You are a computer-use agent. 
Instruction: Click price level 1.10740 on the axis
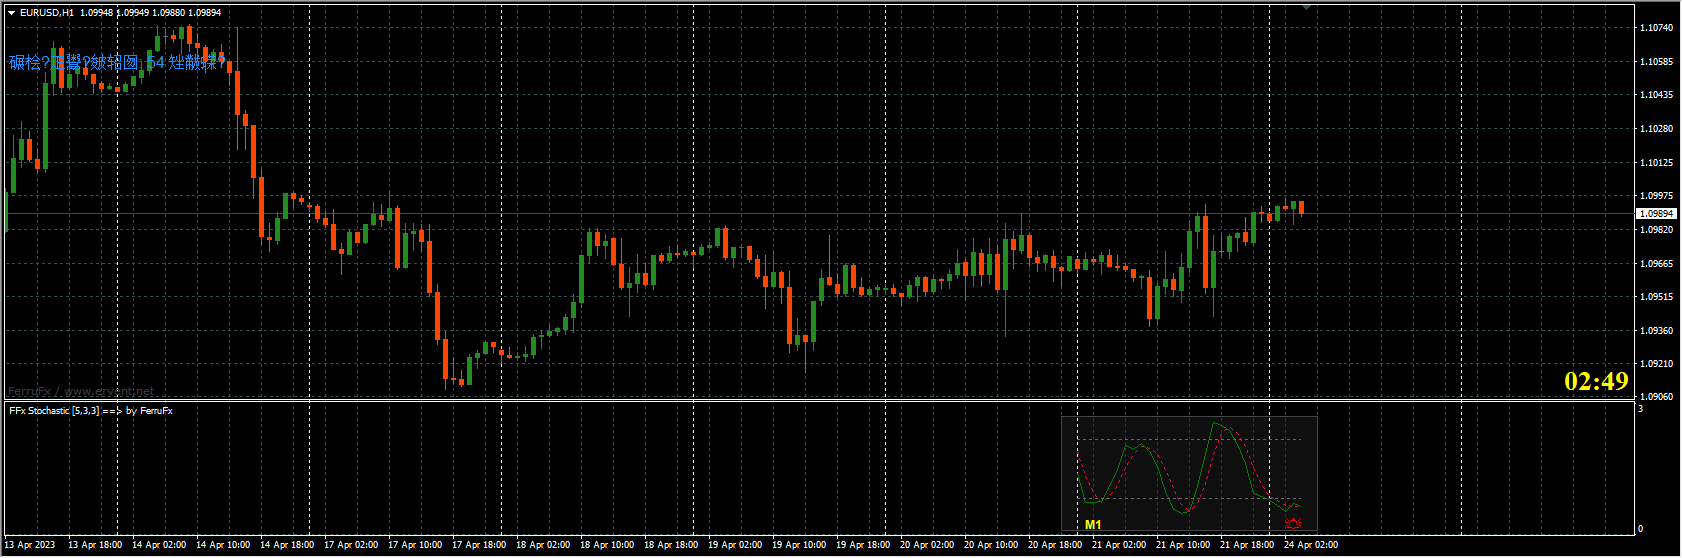tap(1657, 28)
